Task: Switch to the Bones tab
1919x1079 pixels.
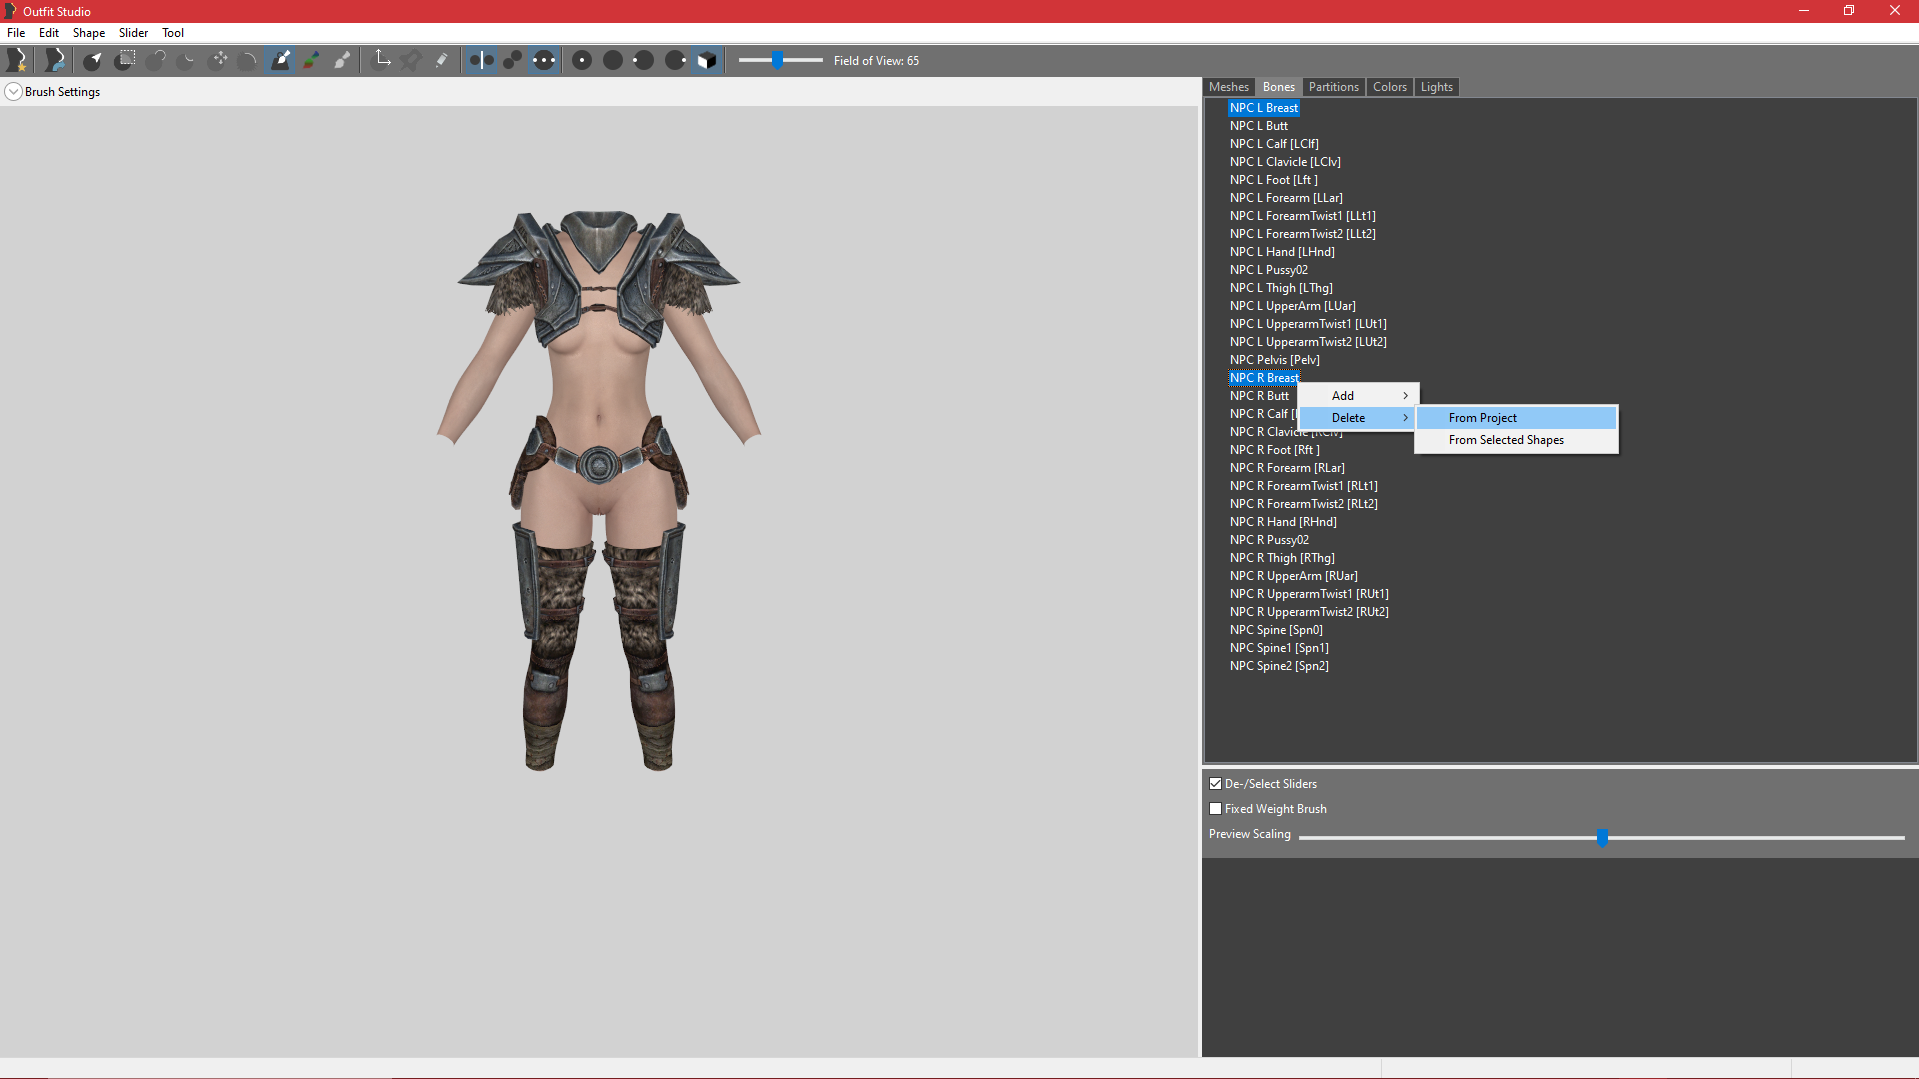Action: click(1278, 87)
